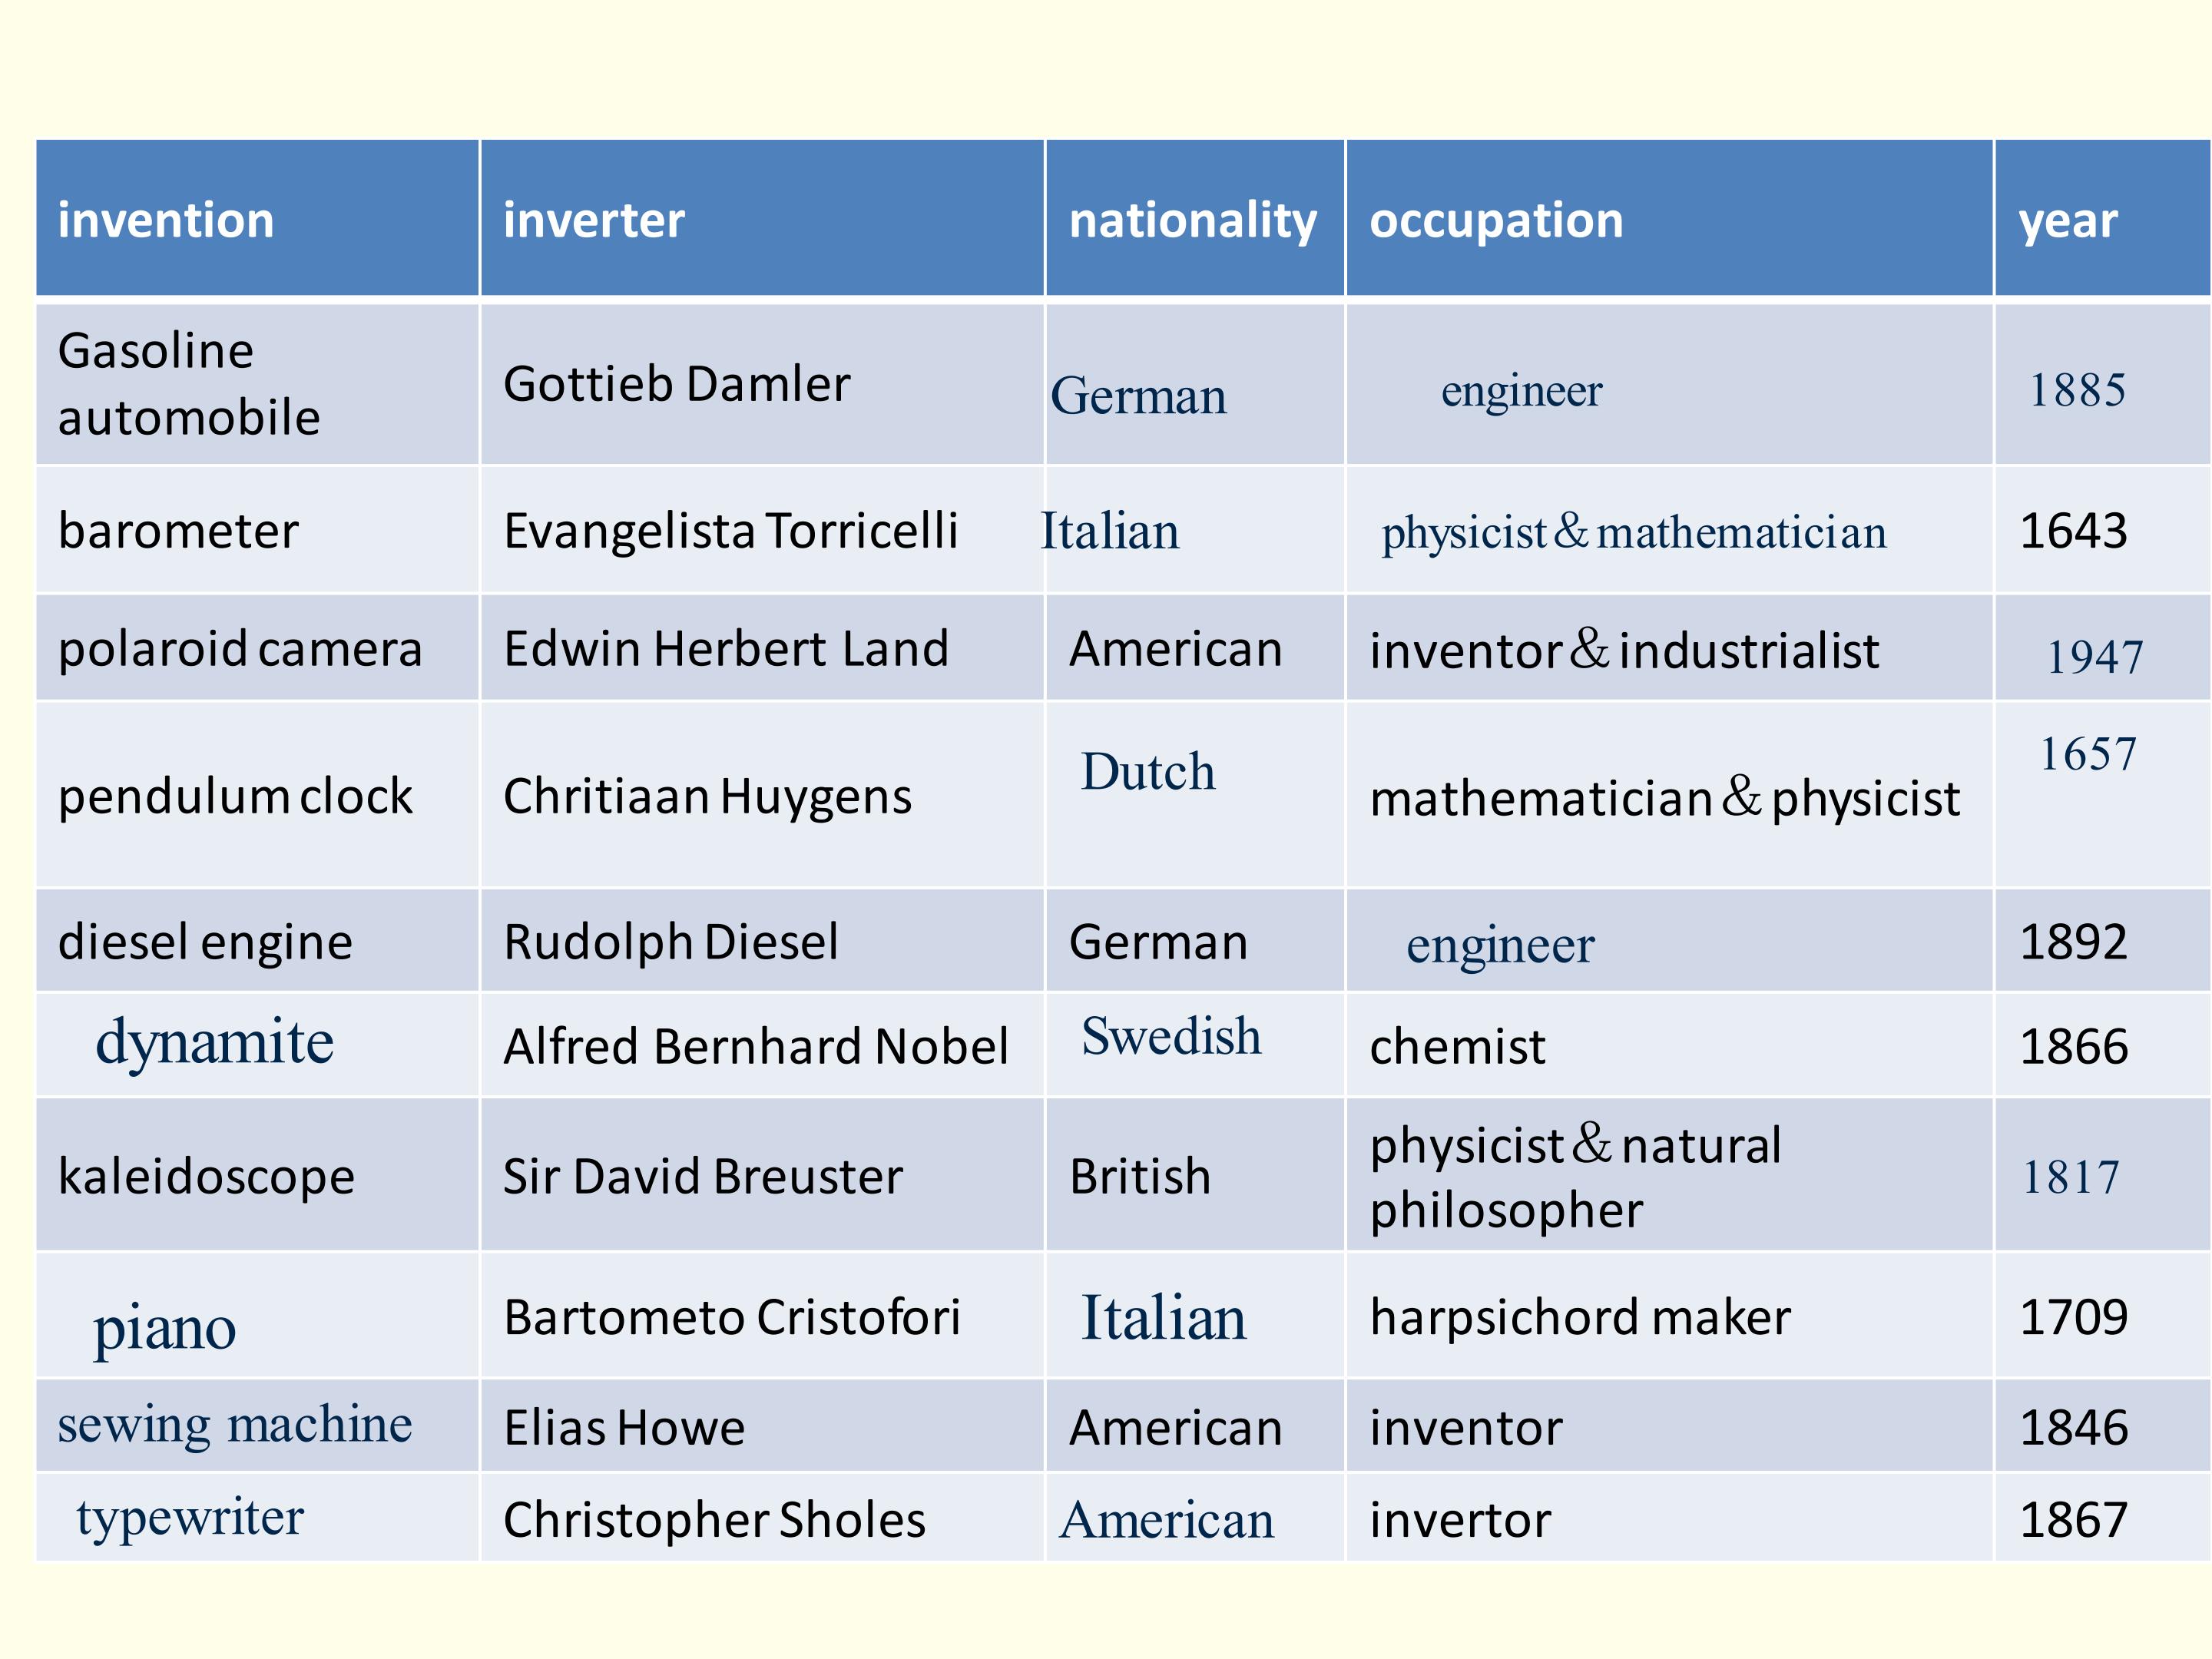Select the 'Swedish' nationality text
The height and width of the screenshot is (1659, 2212).
click(1171, 1036)
